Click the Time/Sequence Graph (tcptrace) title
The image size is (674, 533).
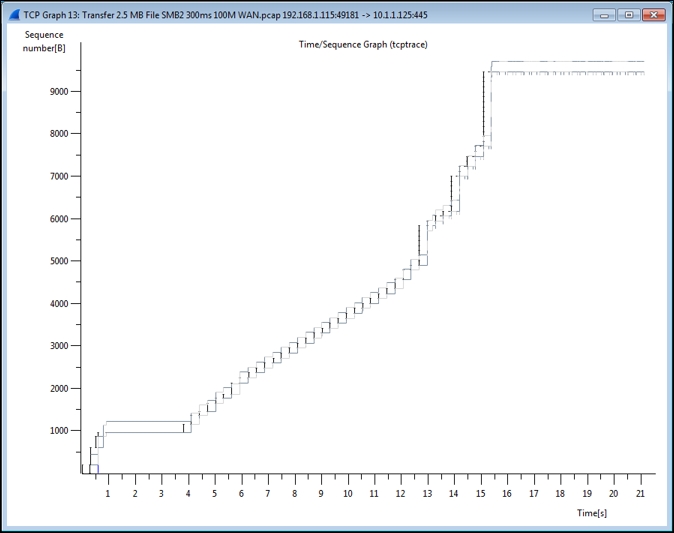(363, 45)
